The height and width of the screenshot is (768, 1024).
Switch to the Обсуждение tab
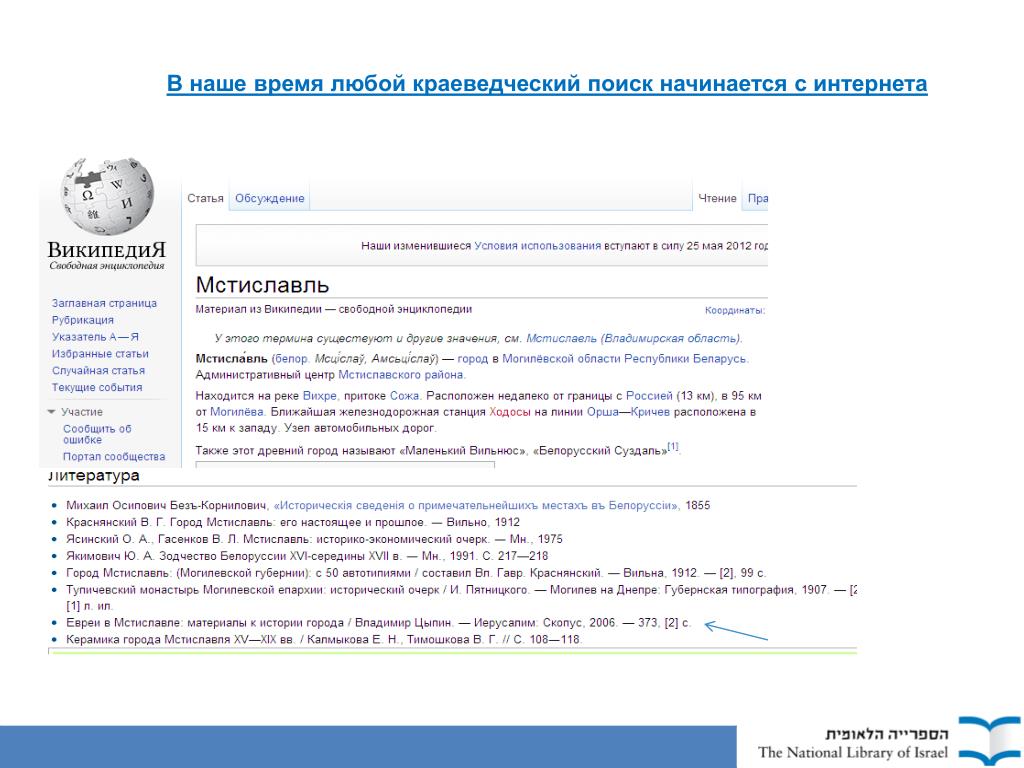[x=270, y=199]
